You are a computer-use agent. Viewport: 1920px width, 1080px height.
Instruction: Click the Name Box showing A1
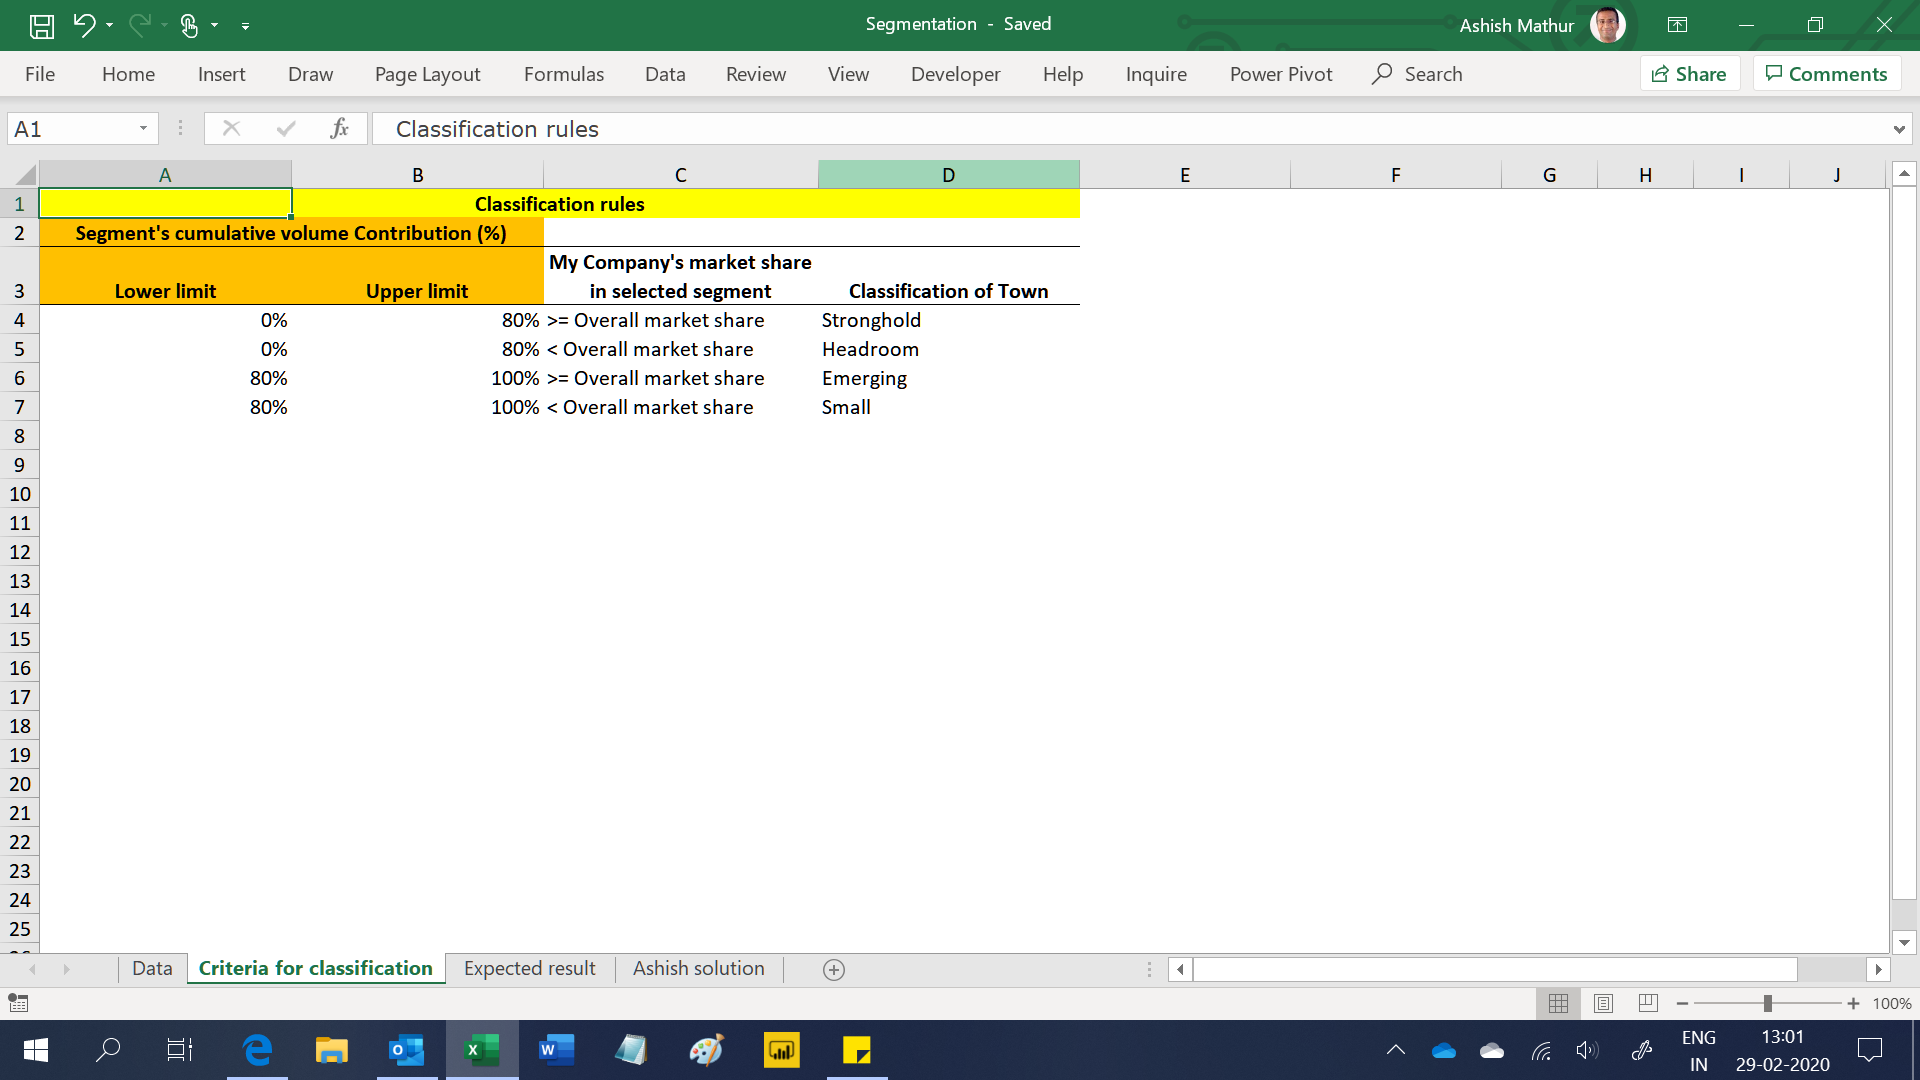tap(70, 128)
